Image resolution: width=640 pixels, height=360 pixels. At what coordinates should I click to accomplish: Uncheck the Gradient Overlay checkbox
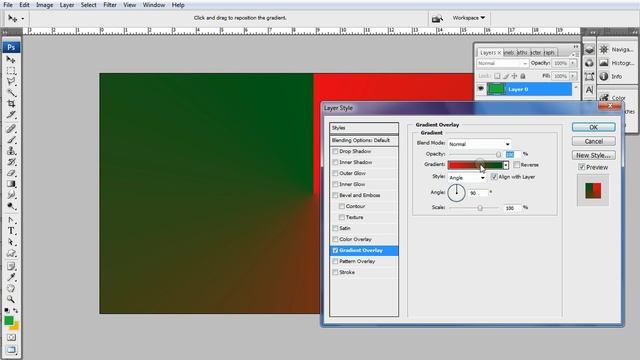pos(335,251)
